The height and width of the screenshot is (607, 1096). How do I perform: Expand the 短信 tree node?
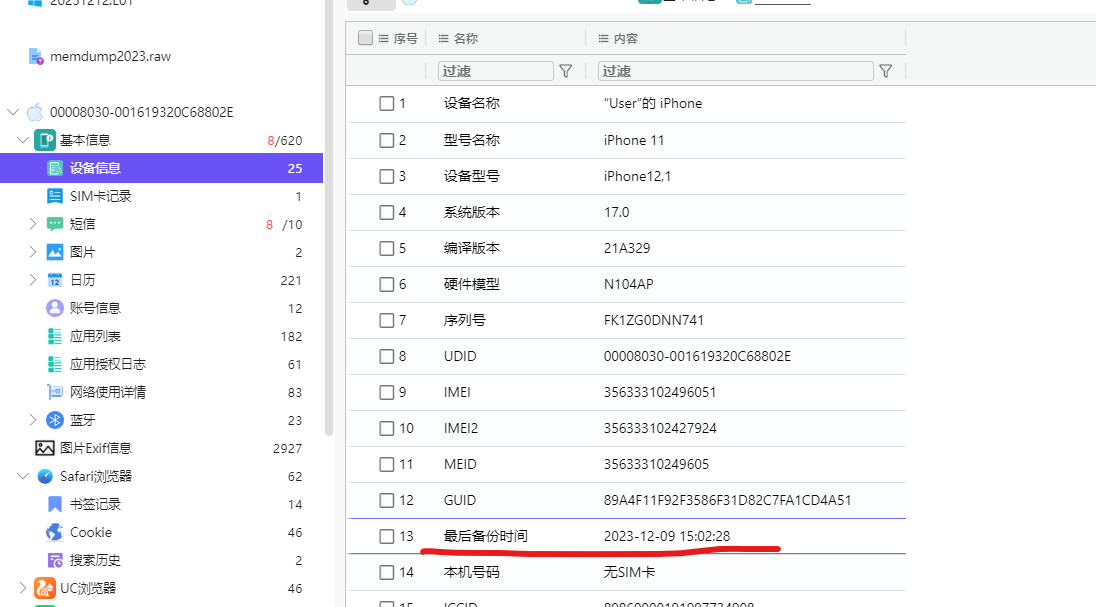32,224
